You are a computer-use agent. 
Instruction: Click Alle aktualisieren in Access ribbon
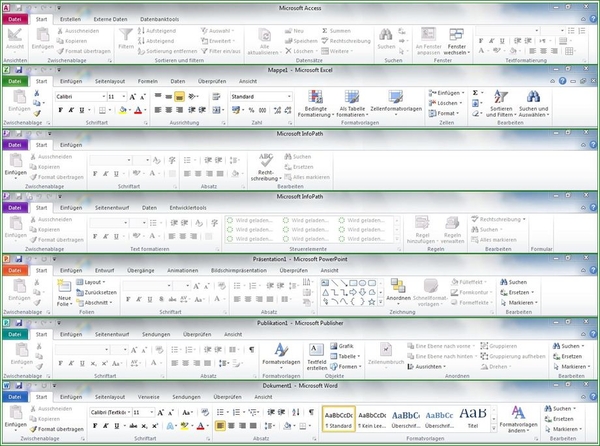pos(264,41)
